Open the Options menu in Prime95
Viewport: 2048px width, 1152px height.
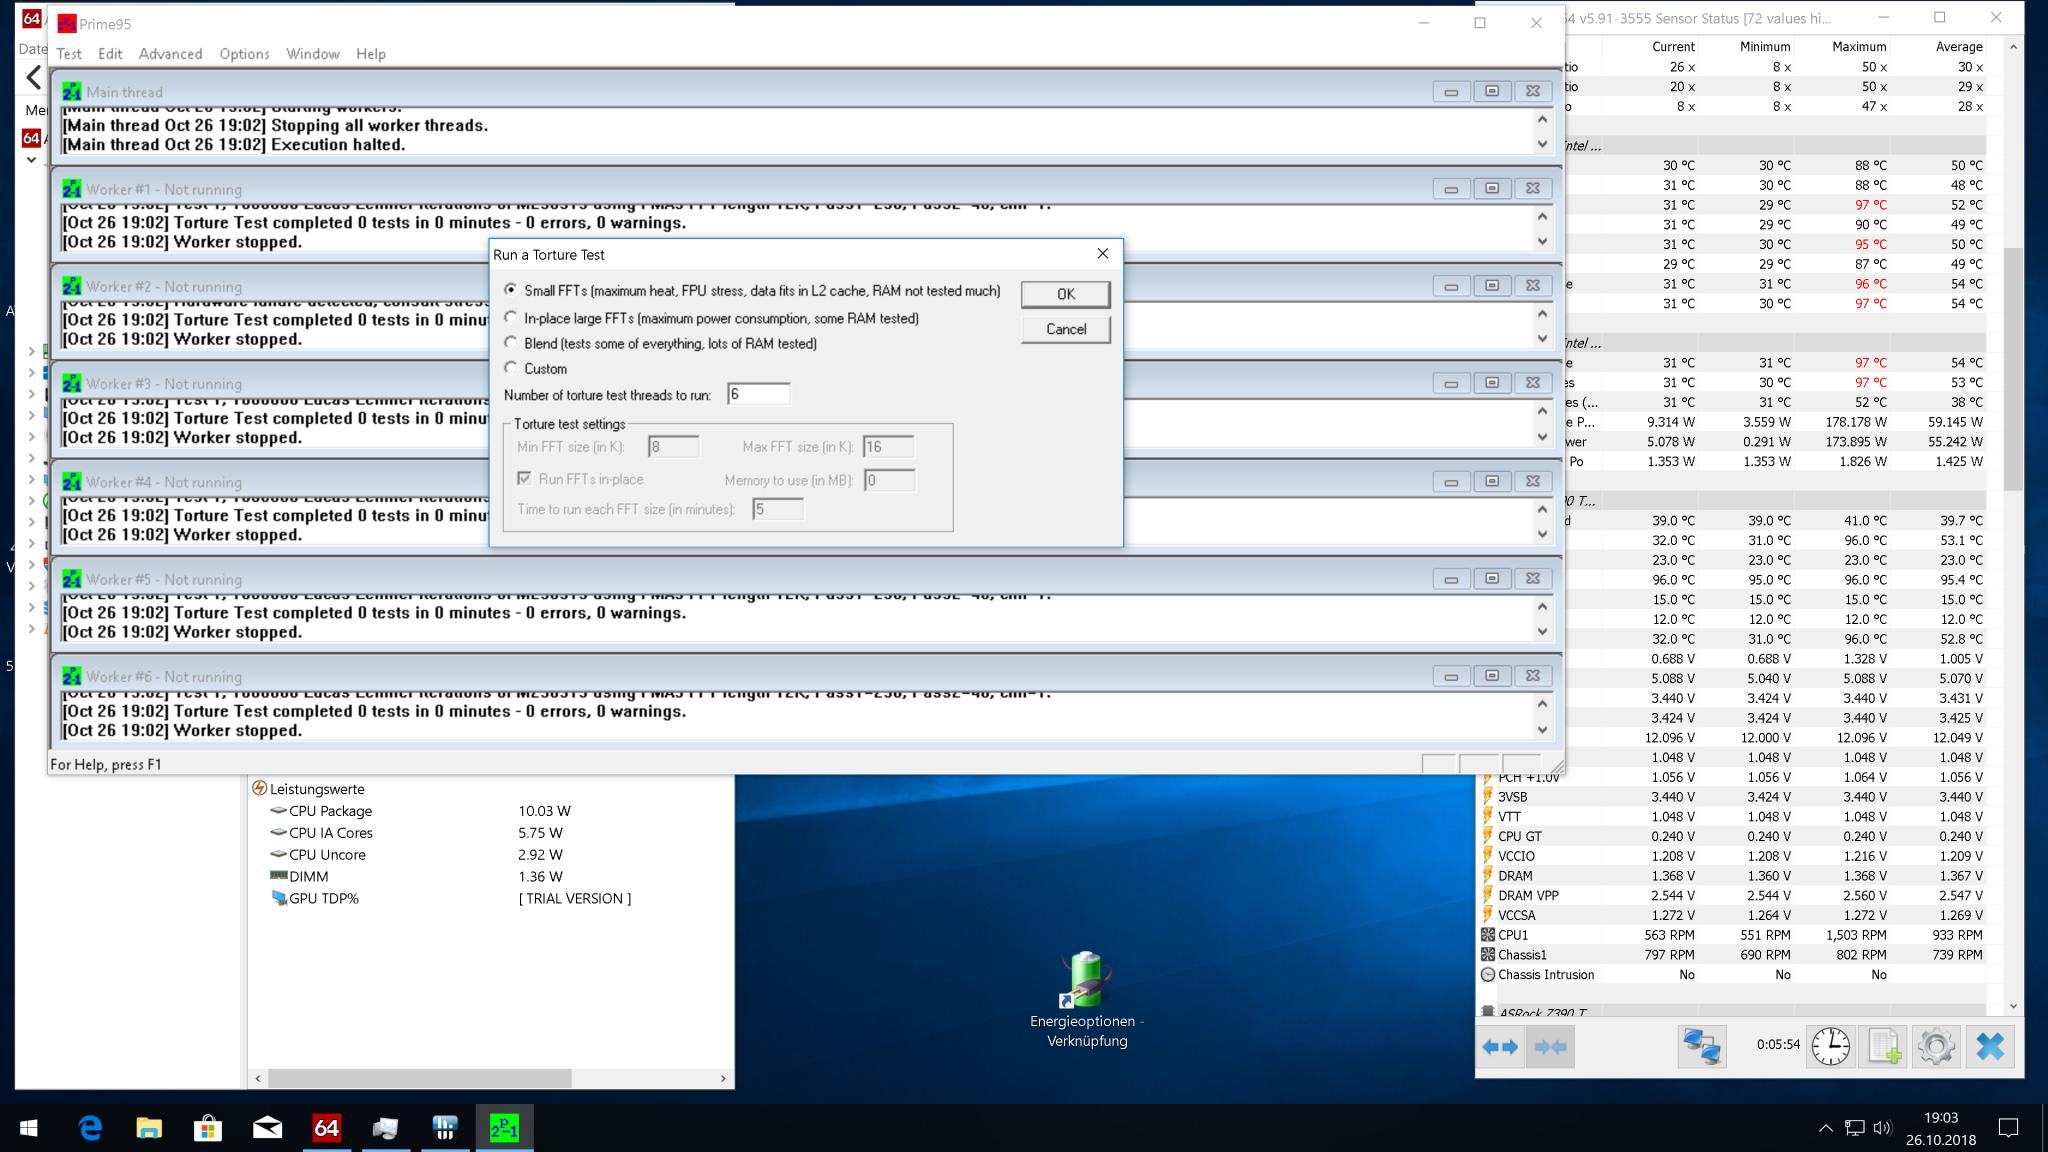[244, 54]
